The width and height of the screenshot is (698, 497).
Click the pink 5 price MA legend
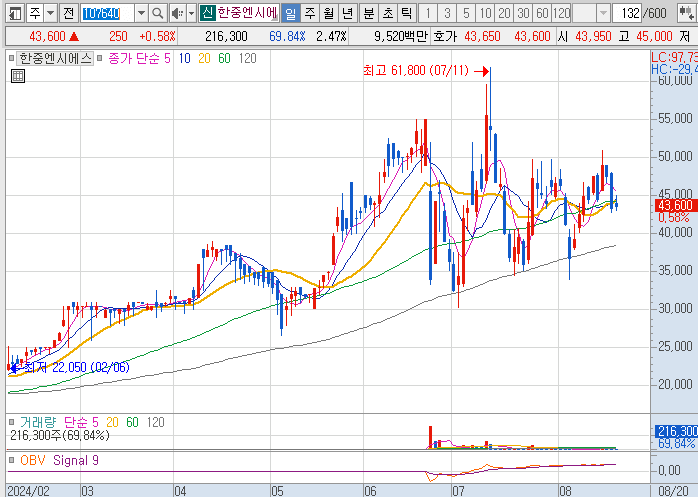pos(167,58)
